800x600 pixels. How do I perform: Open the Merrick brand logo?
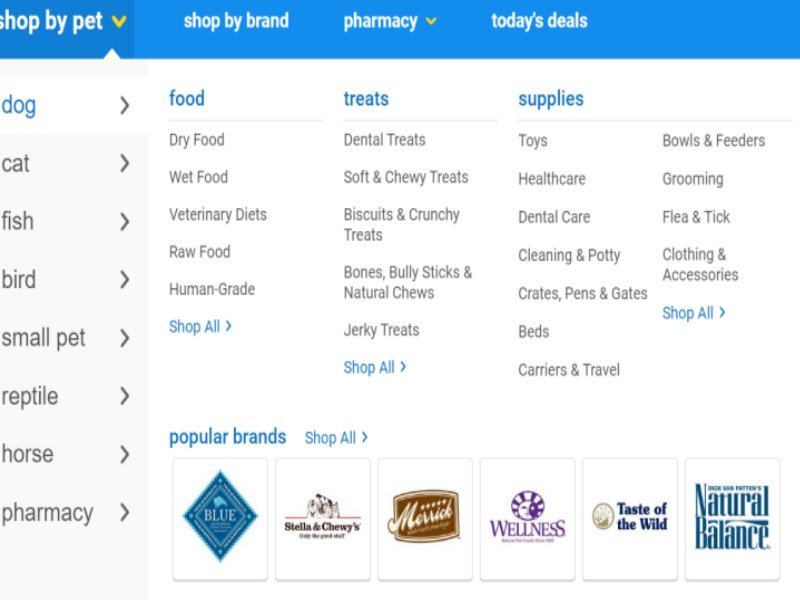424,517
